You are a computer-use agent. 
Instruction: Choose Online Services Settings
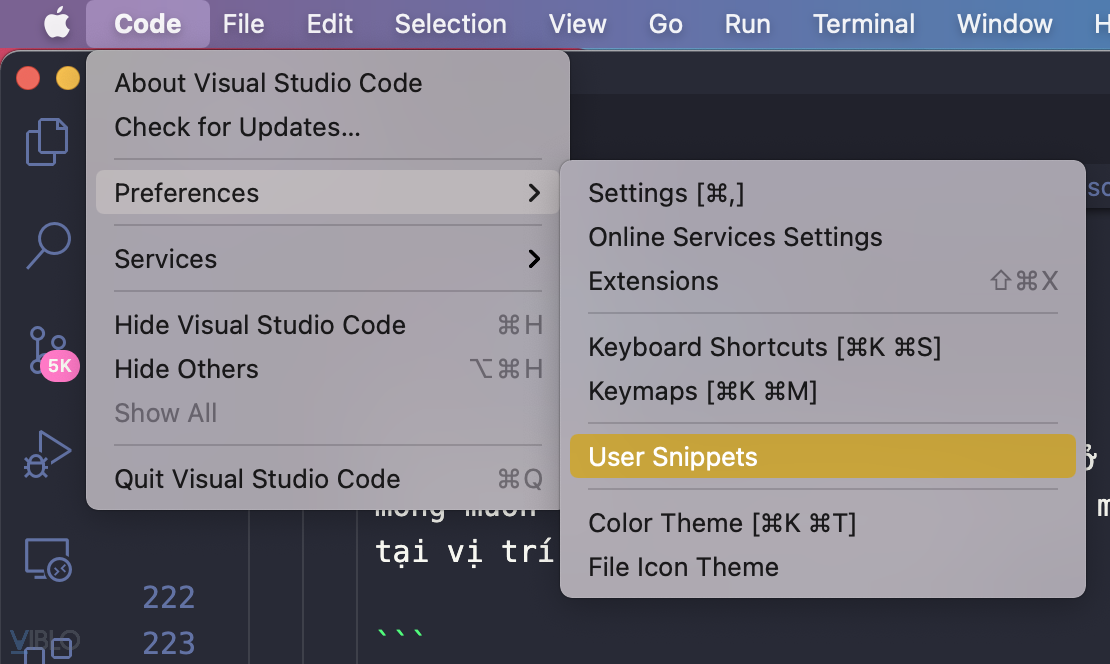click(x=735, y=237)
